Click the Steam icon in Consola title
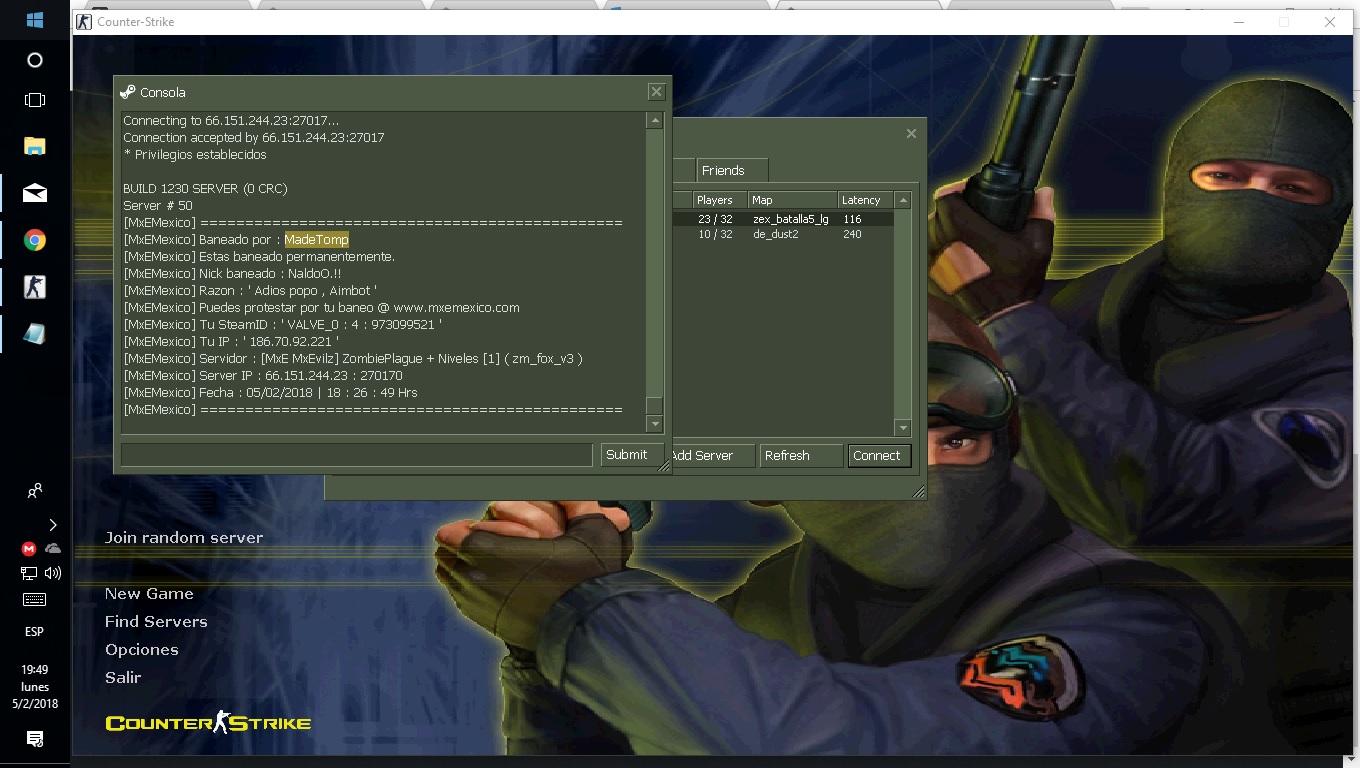The width and height of the screenshot is (1360, 768). point(127,92)
